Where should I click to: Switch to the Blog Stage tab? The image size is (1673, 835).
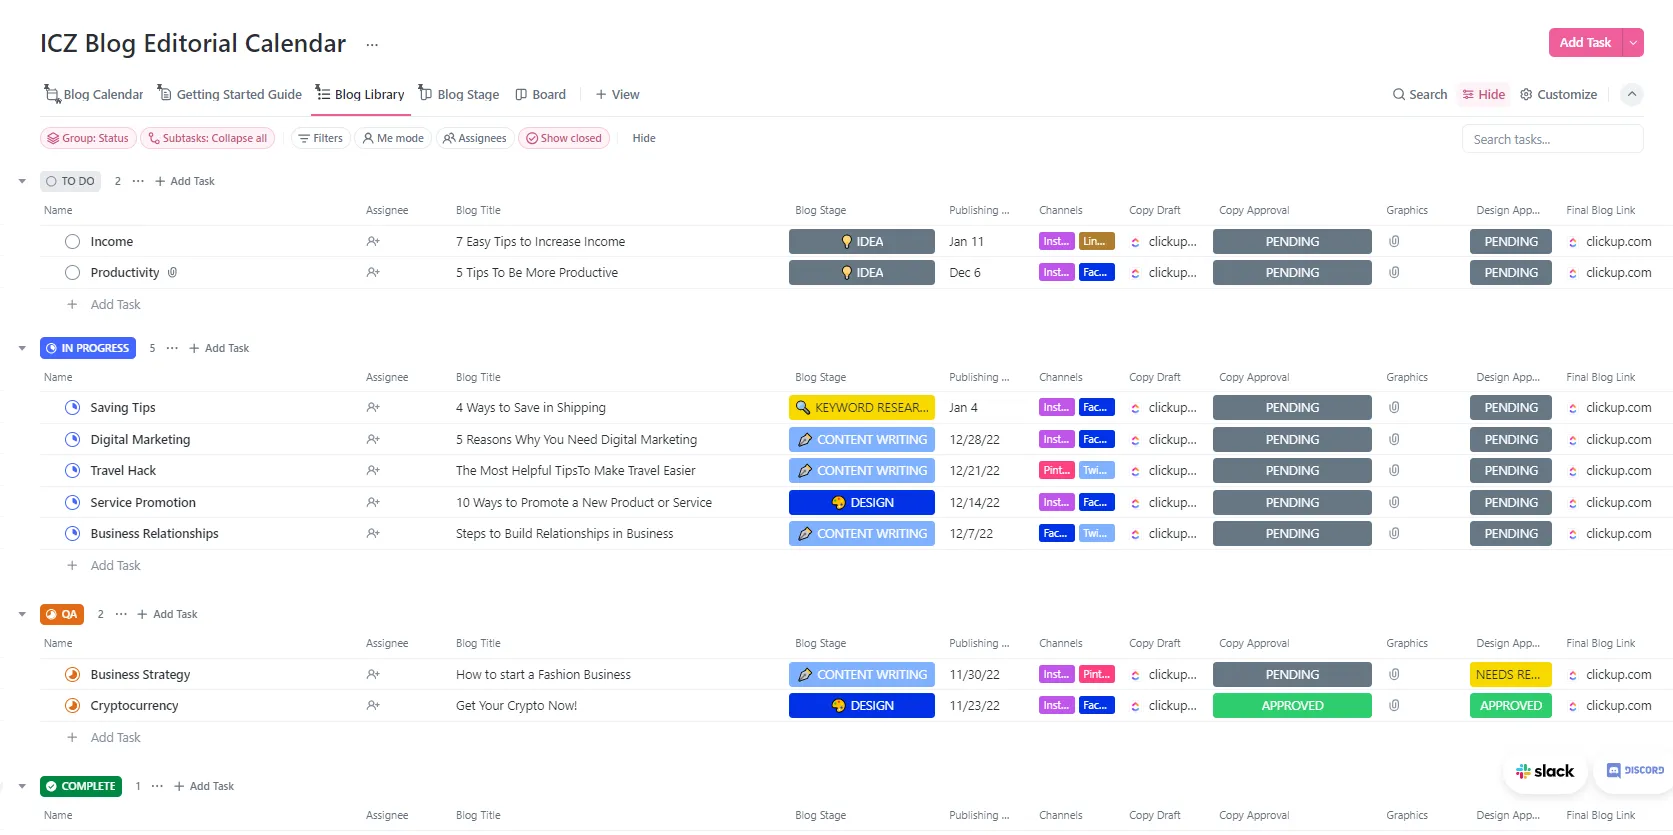click(459, 95)
